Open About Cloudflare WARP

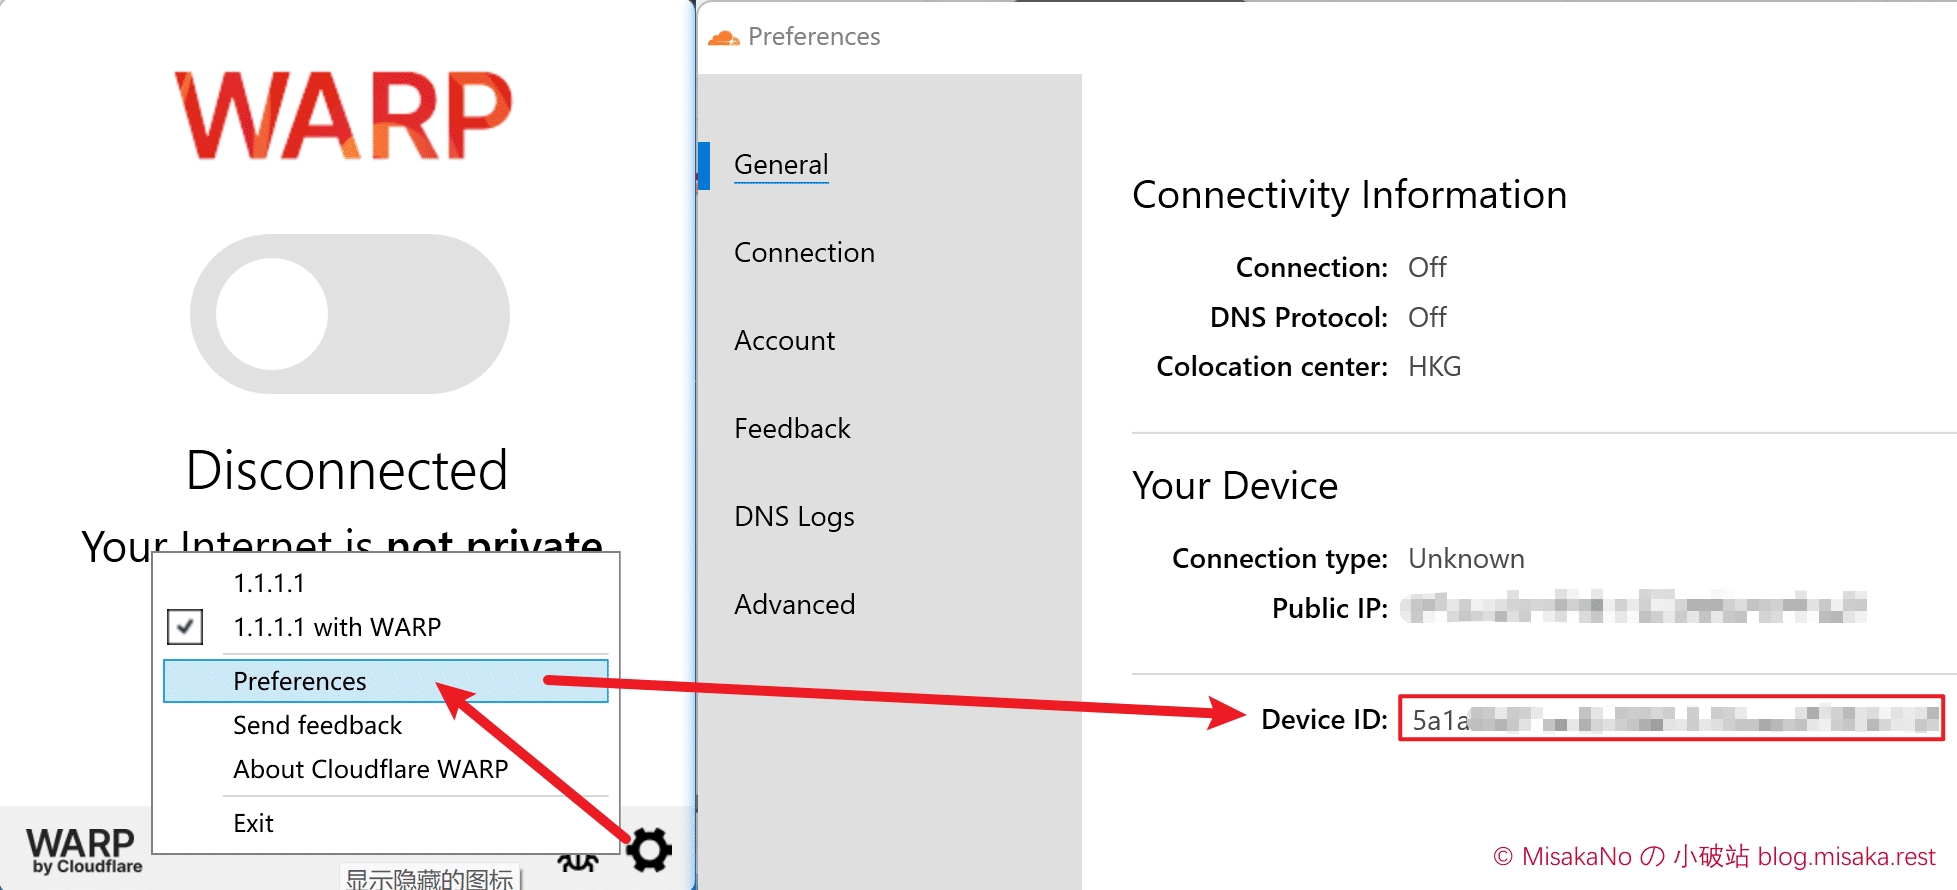click(370, 769)
